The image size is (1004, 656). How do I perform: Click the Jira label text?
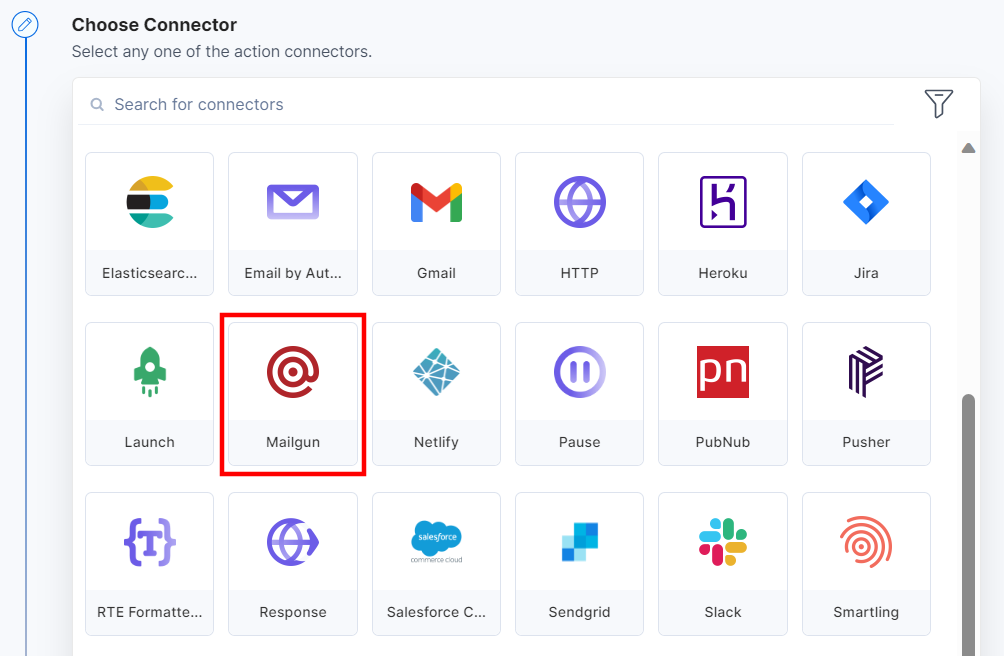click(x=866, y=273)
